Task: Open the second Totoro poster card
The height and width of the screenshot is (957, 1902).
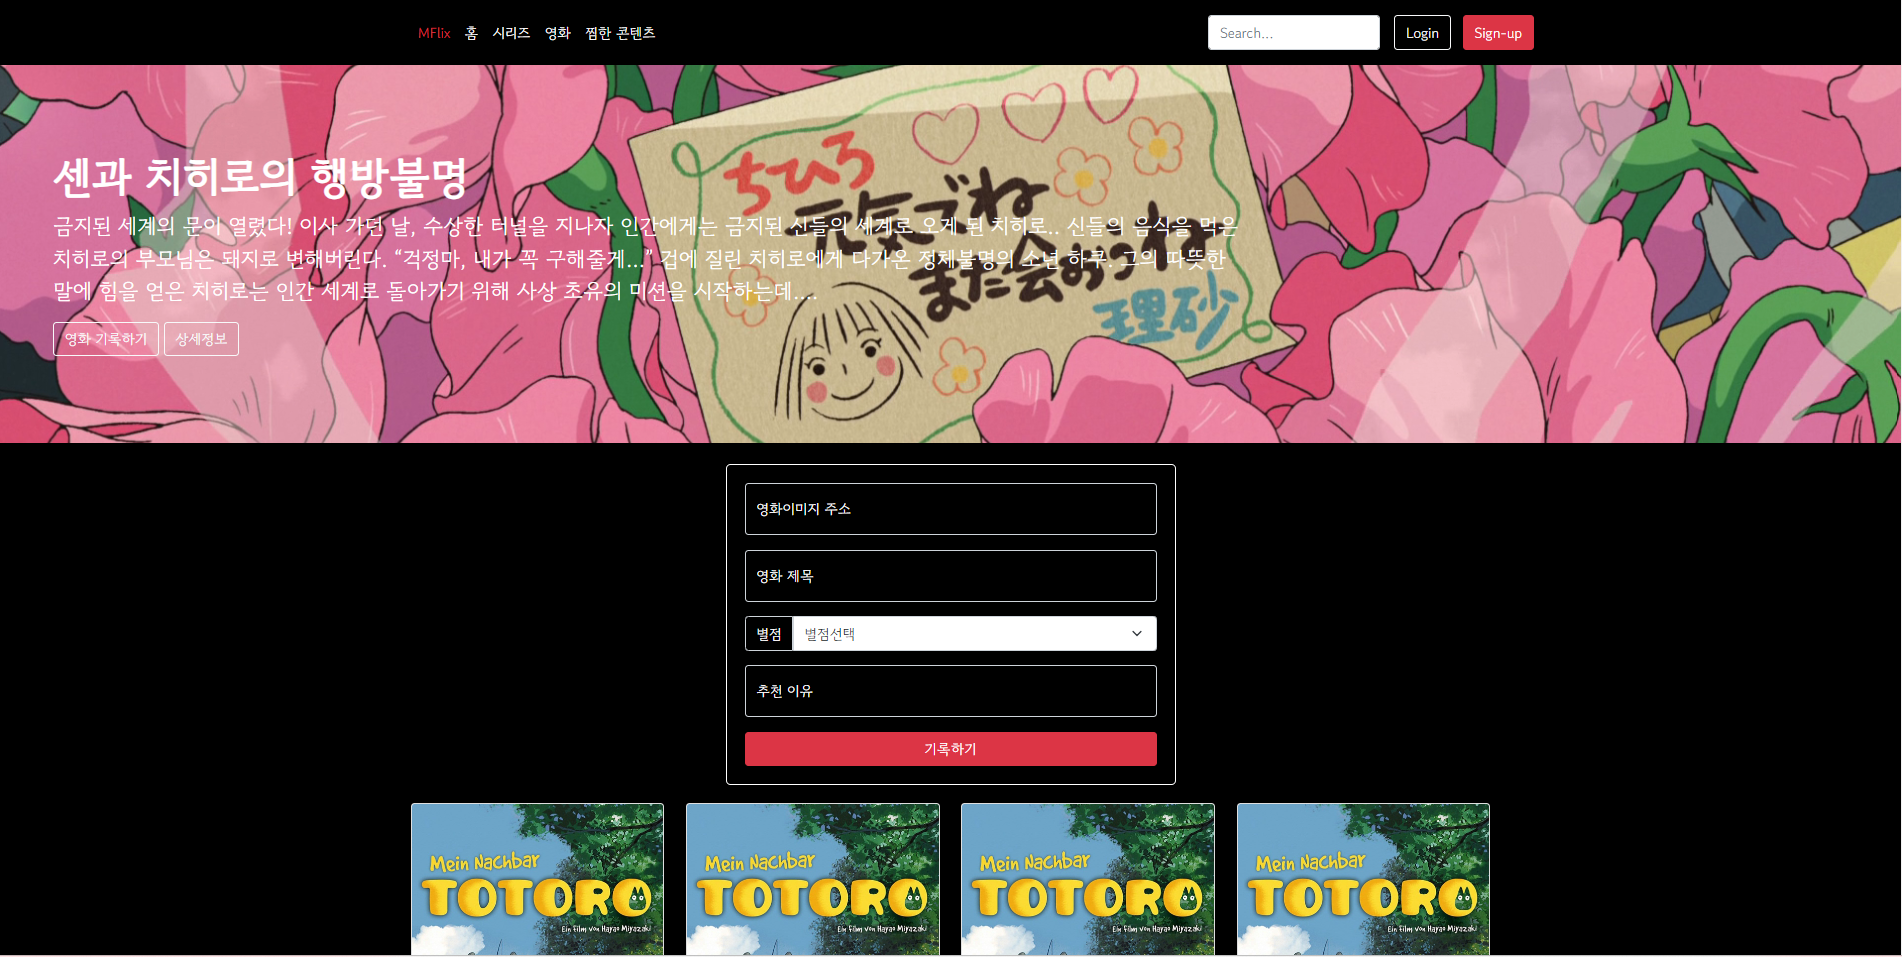Action: (x=813, y=879)
